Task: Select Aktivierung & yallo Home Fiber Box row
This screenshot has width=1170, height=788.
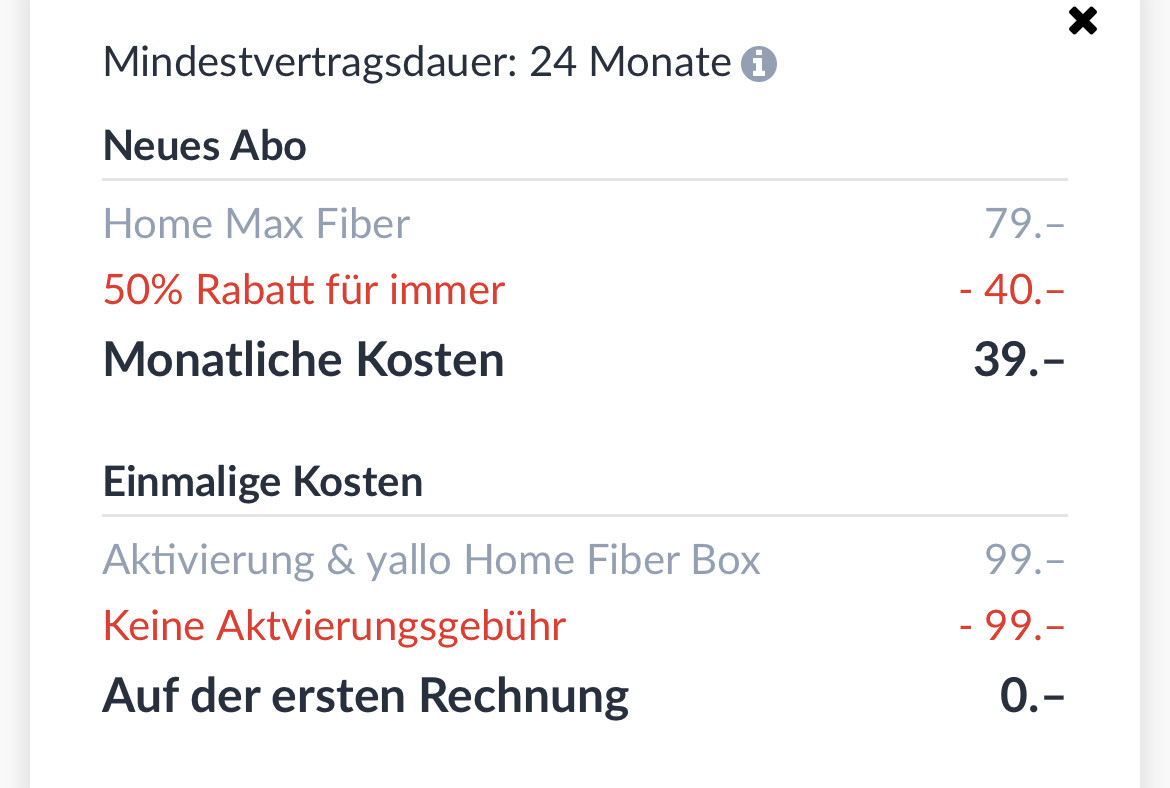Action: (431, 559)
